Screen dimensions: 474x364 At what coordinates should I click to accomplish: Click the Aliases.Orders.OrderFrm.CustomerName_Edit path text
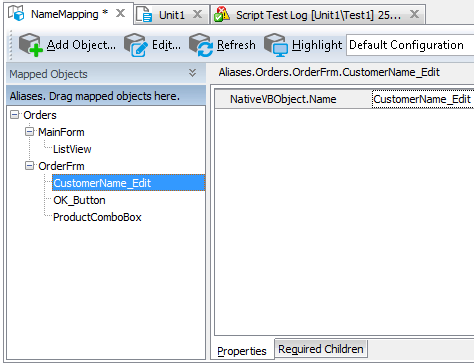pyautogui.click(x=329, y=72)
